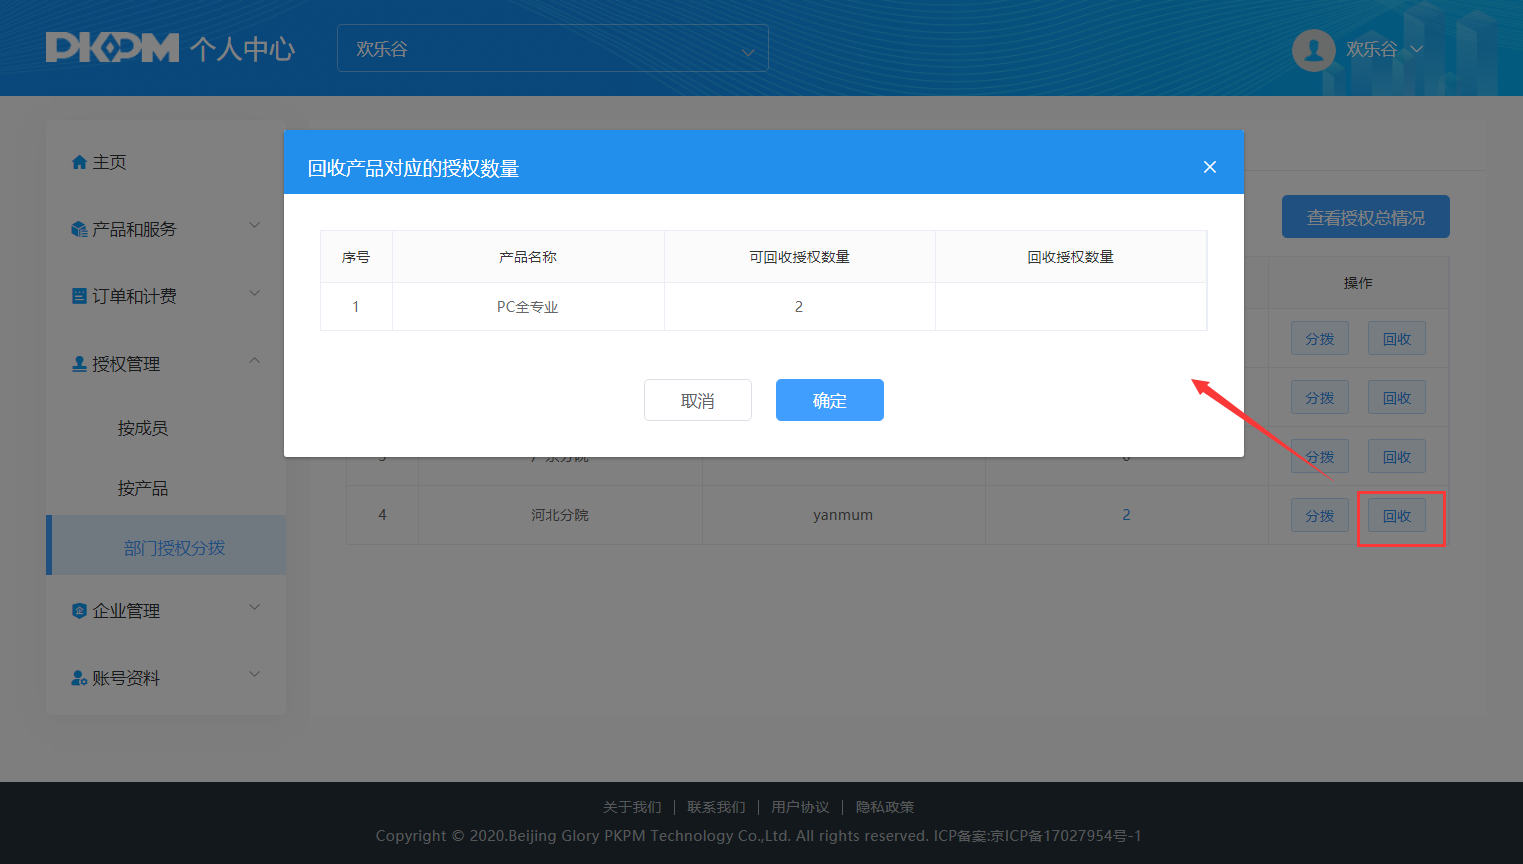Click 回收 button for 河北分院 row
Image resolution: width=1523 pixels, height=864 pixels.
pos(1396,516)
